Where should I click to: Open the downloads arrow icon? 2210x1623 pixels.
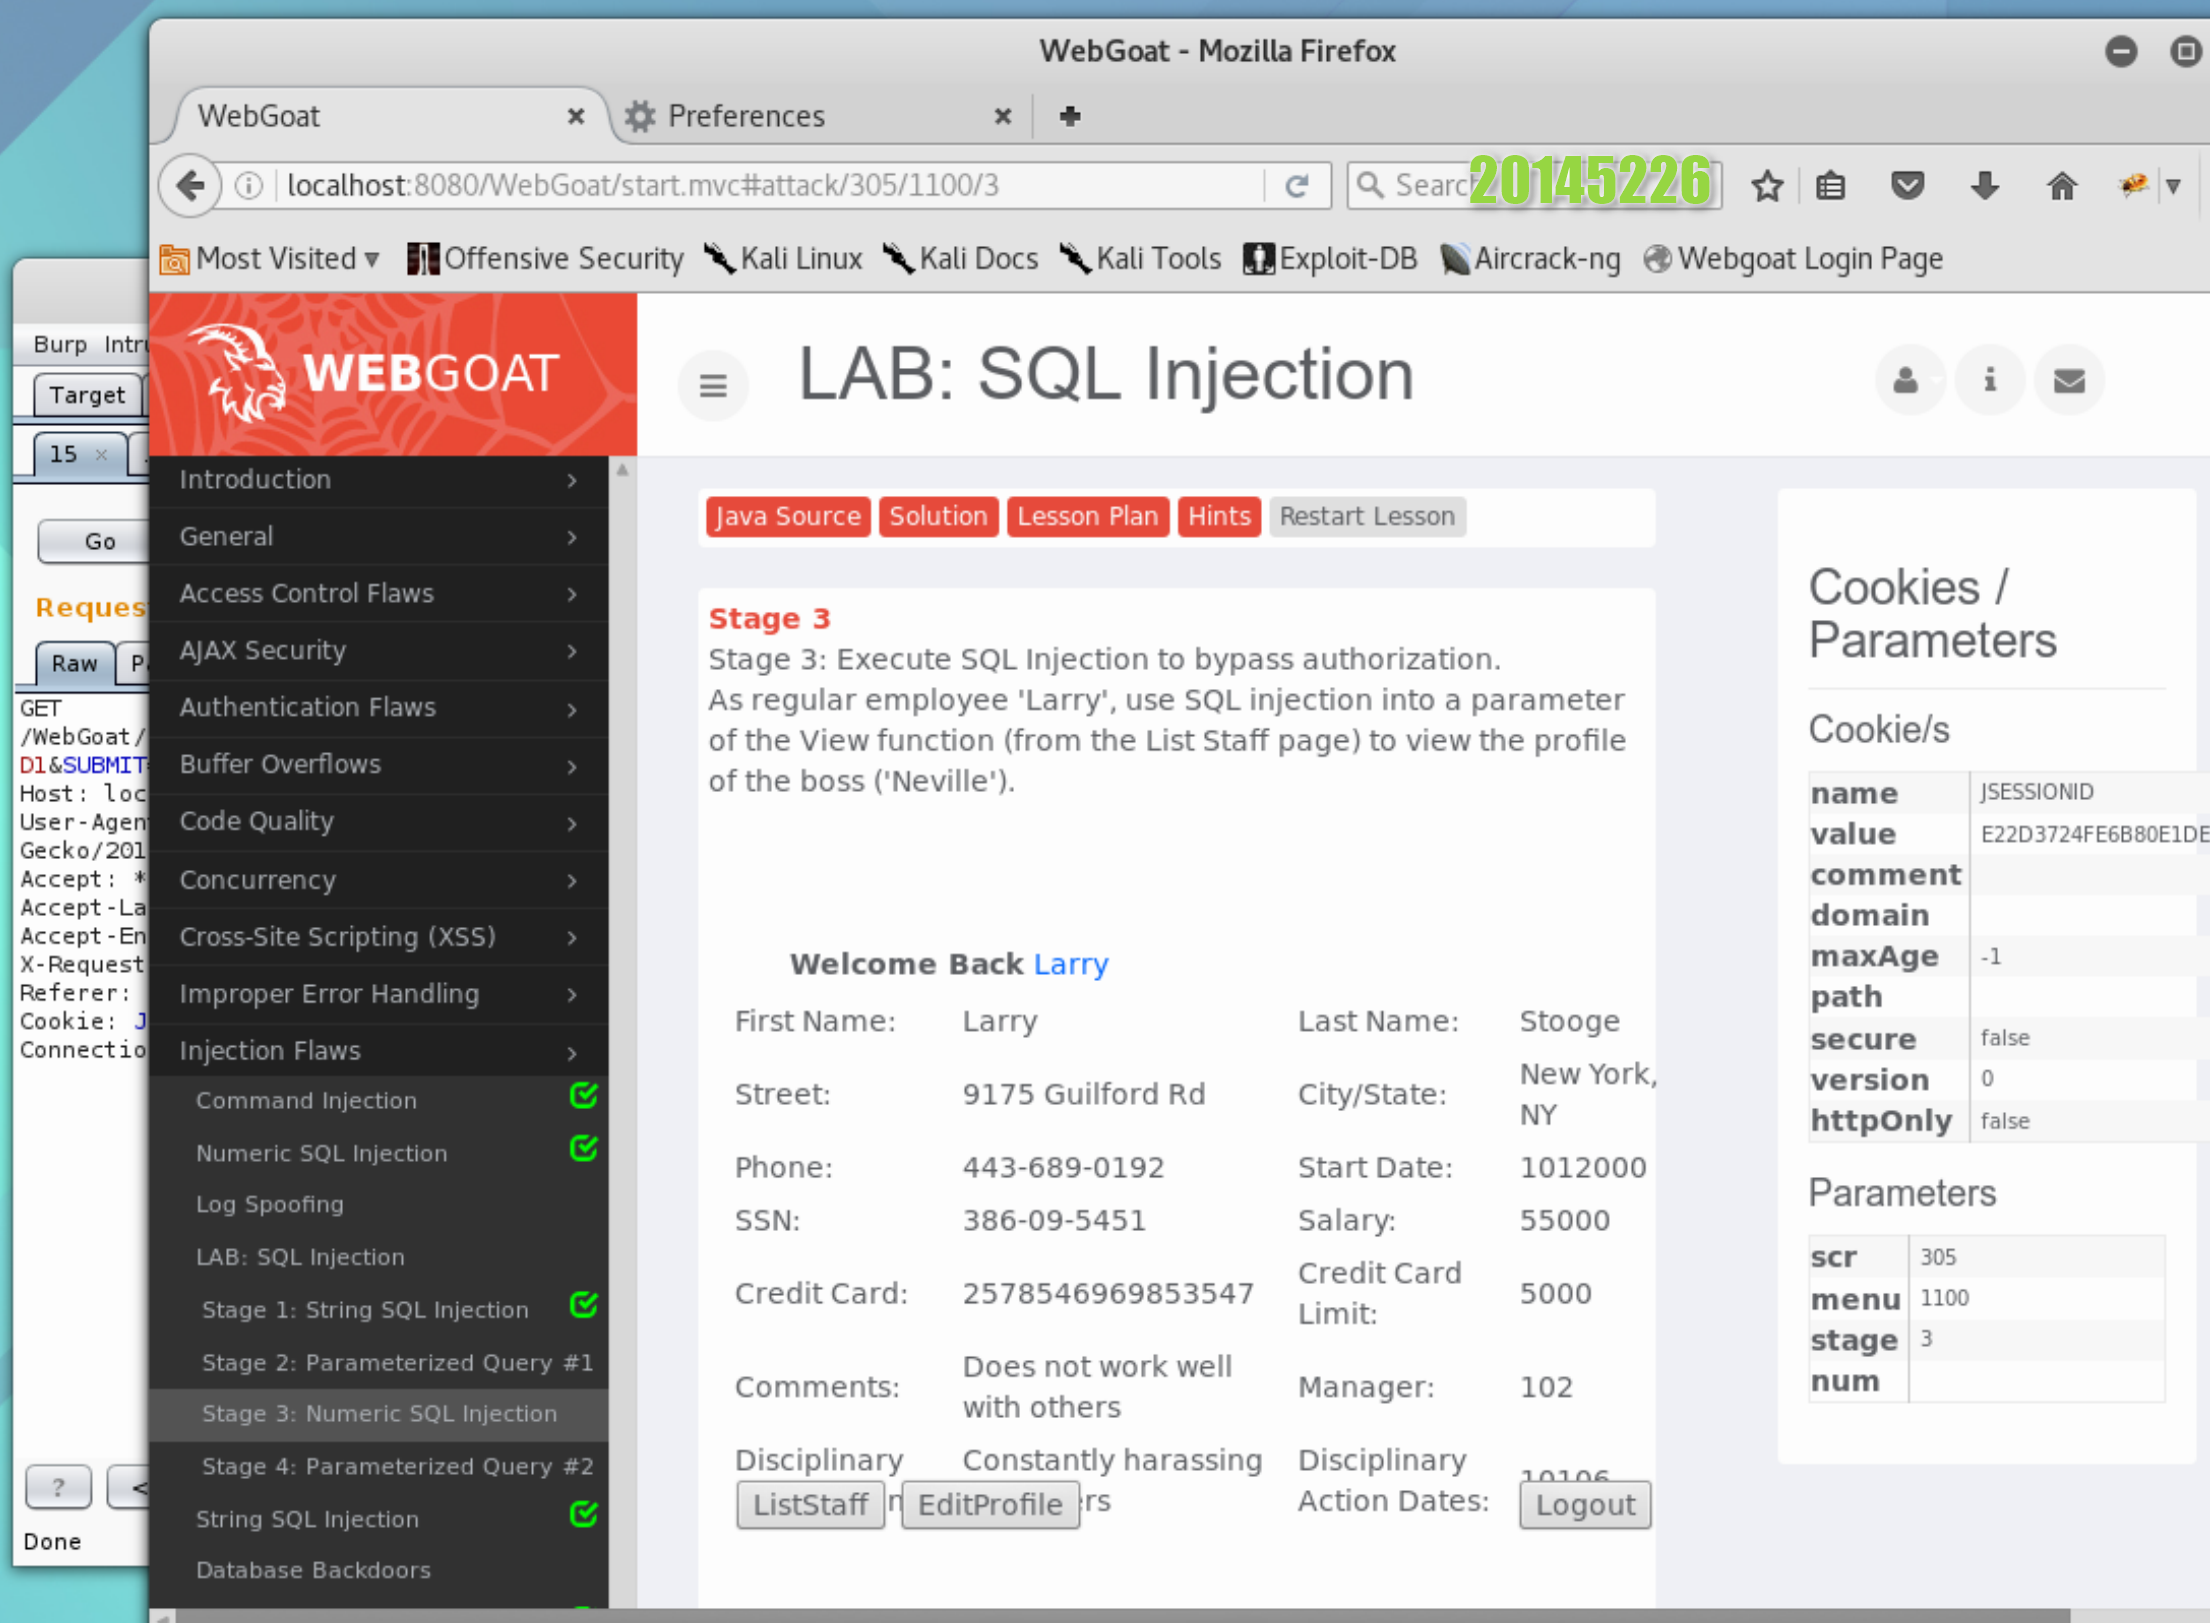pos(1984,185)
